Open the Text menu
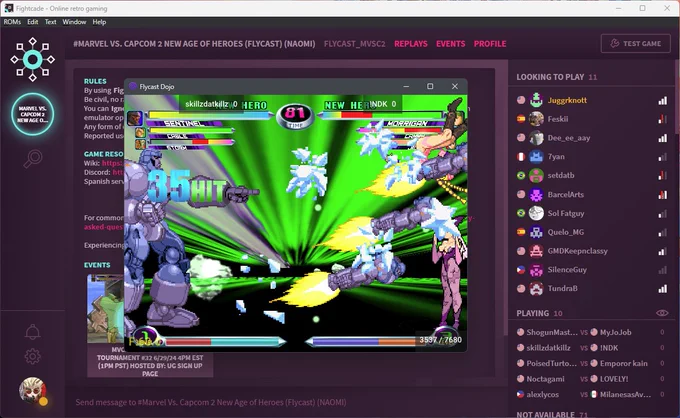Image resolution: width=680 pixels, height=418 pixels. (50, 22)
